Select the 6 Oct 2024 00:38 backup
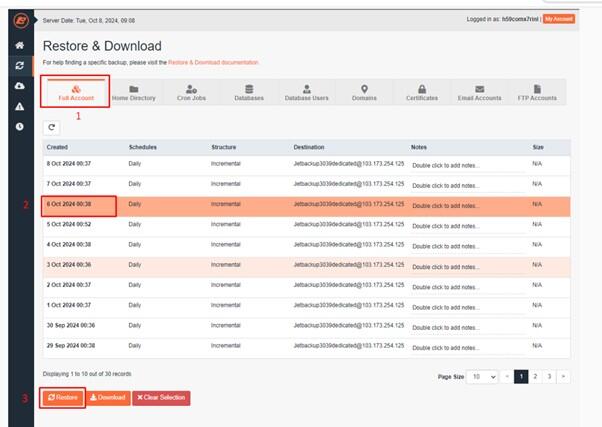Image resolution: width=602 pixels, height=427 pixels. click(306, 206)
